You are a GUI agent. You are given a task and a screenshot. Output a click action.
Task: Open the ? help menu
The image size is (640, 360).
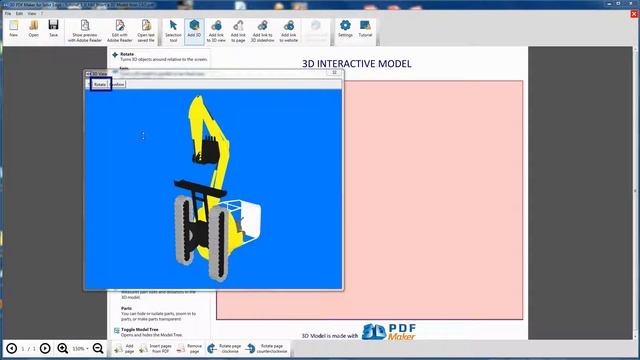[42, 13]
